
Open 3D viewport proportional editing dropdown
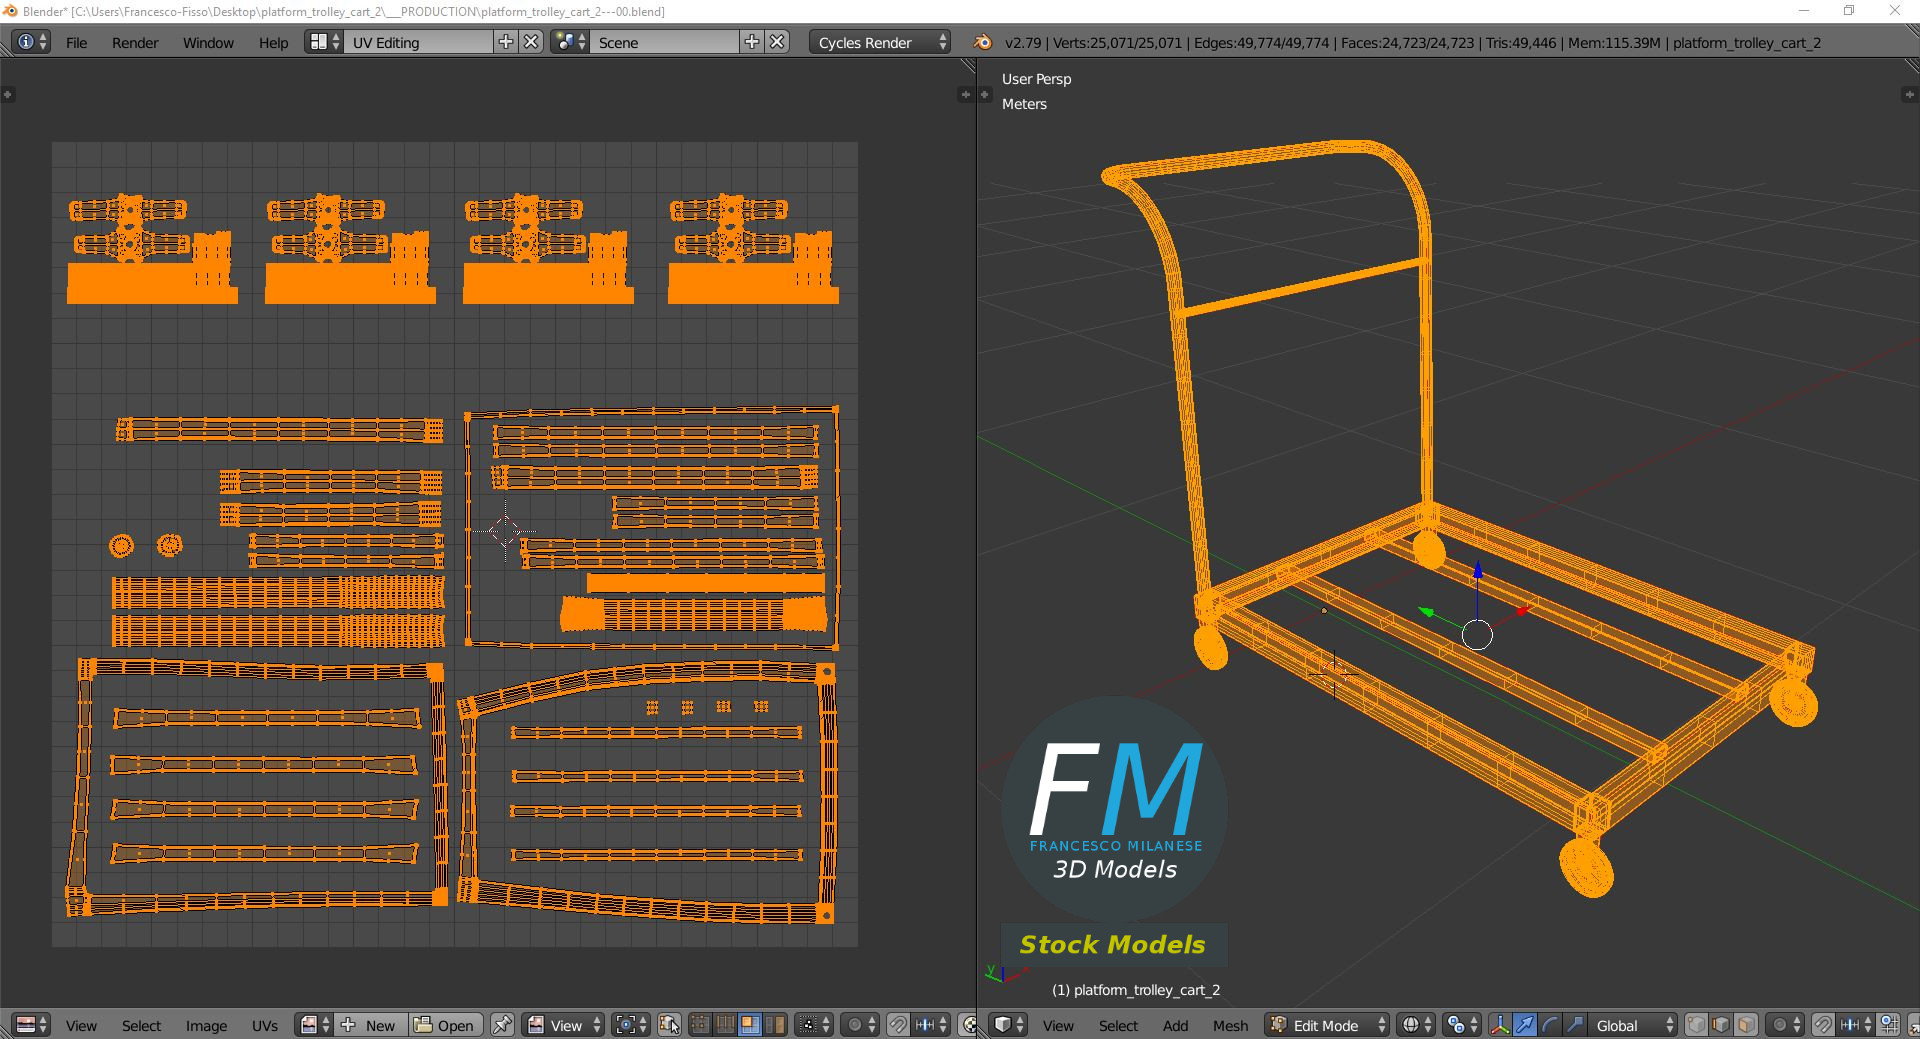coord(1785,1025)
